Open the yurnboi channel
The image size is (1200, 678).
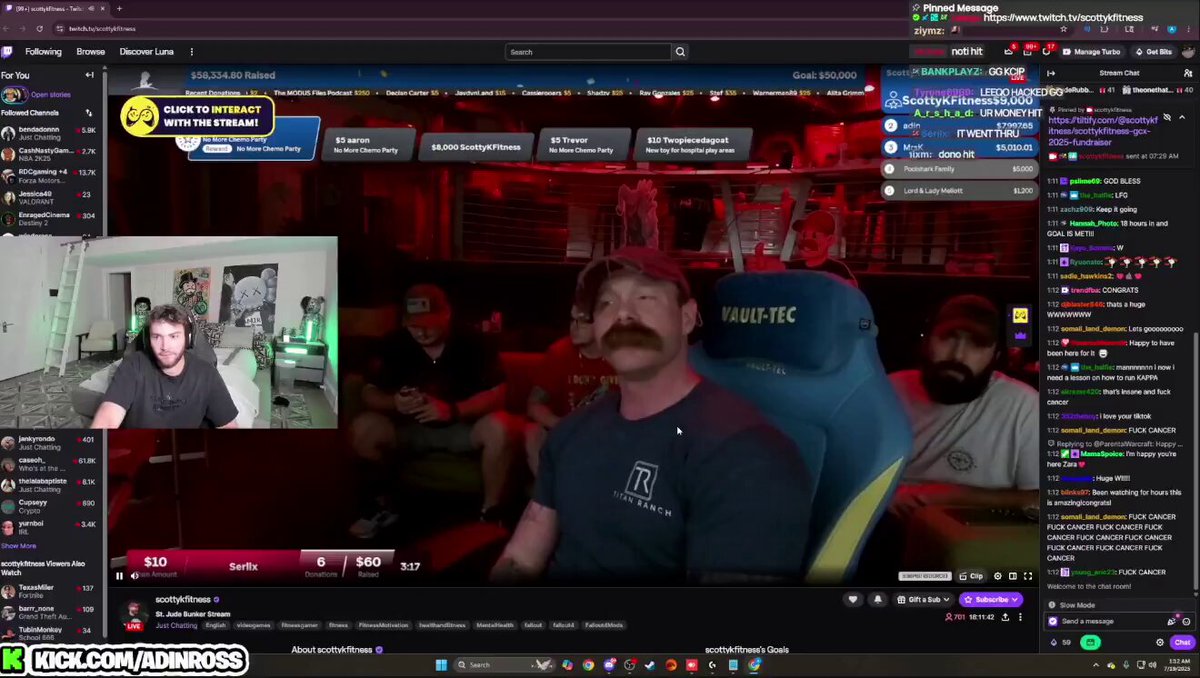(48, 528)
